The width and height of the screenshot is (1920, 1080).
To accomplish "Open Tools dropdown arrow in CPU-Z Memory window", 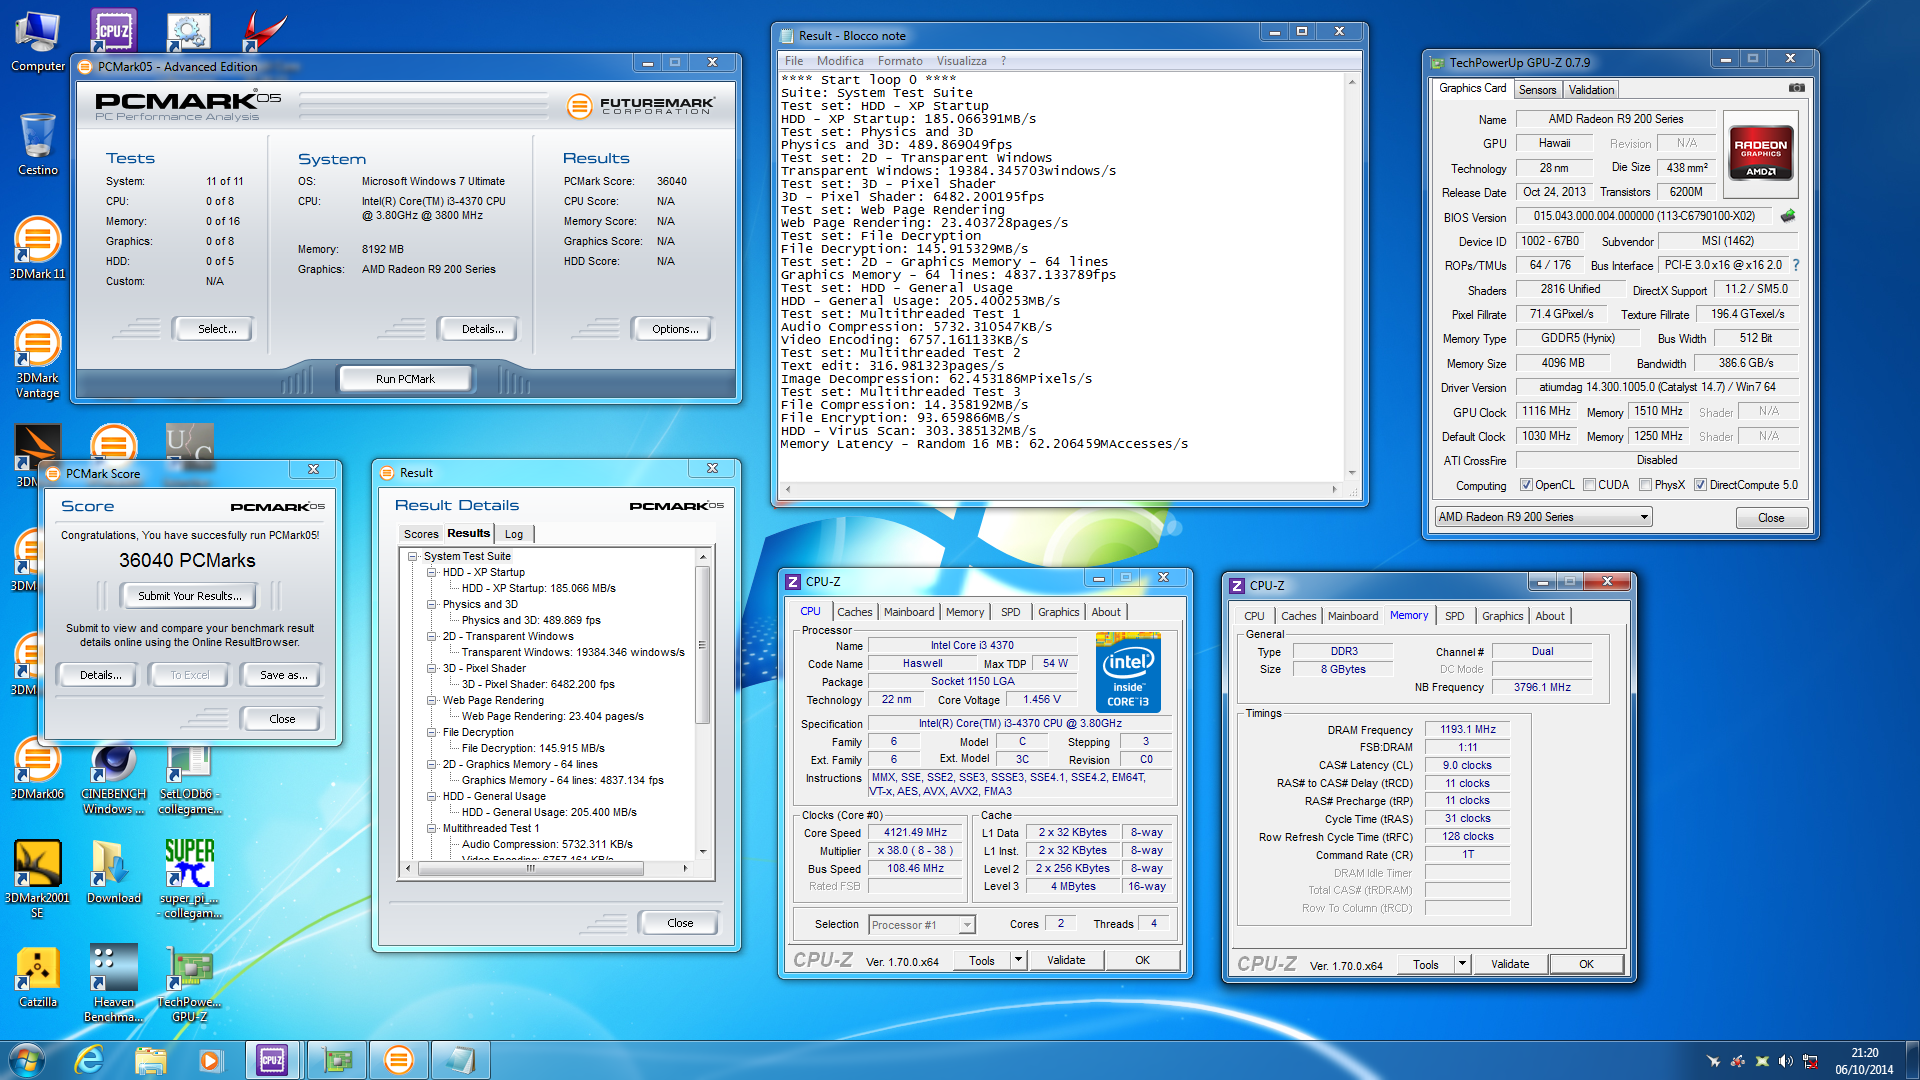I will [x=1462, y=964].
